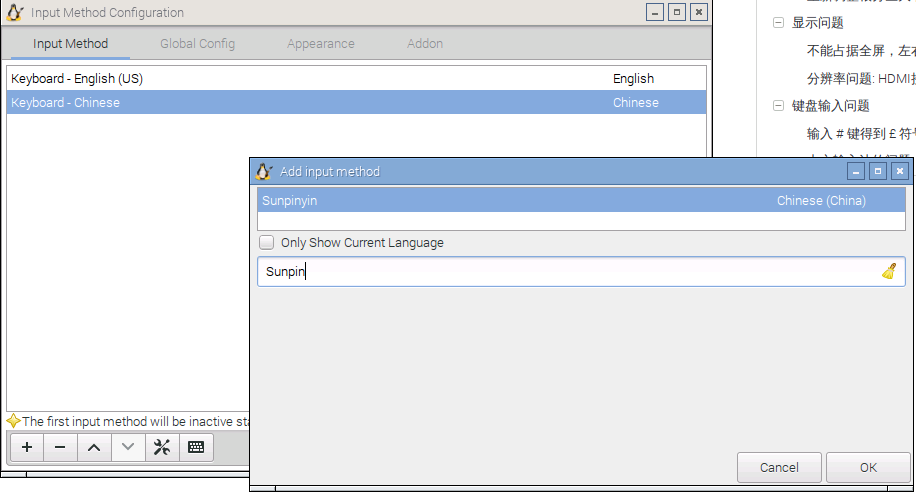Collapse the 显示问题 tree section

[778, 23]
